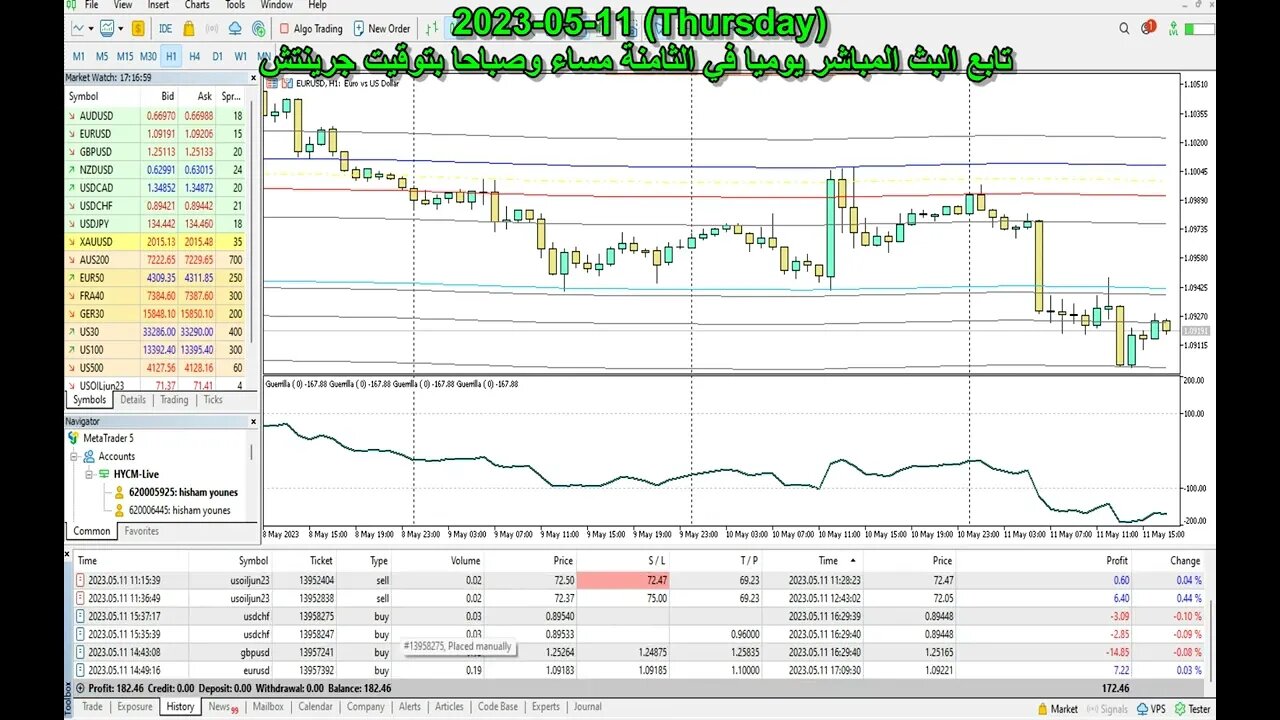
Task: Open the File menu
Action: 91,5
